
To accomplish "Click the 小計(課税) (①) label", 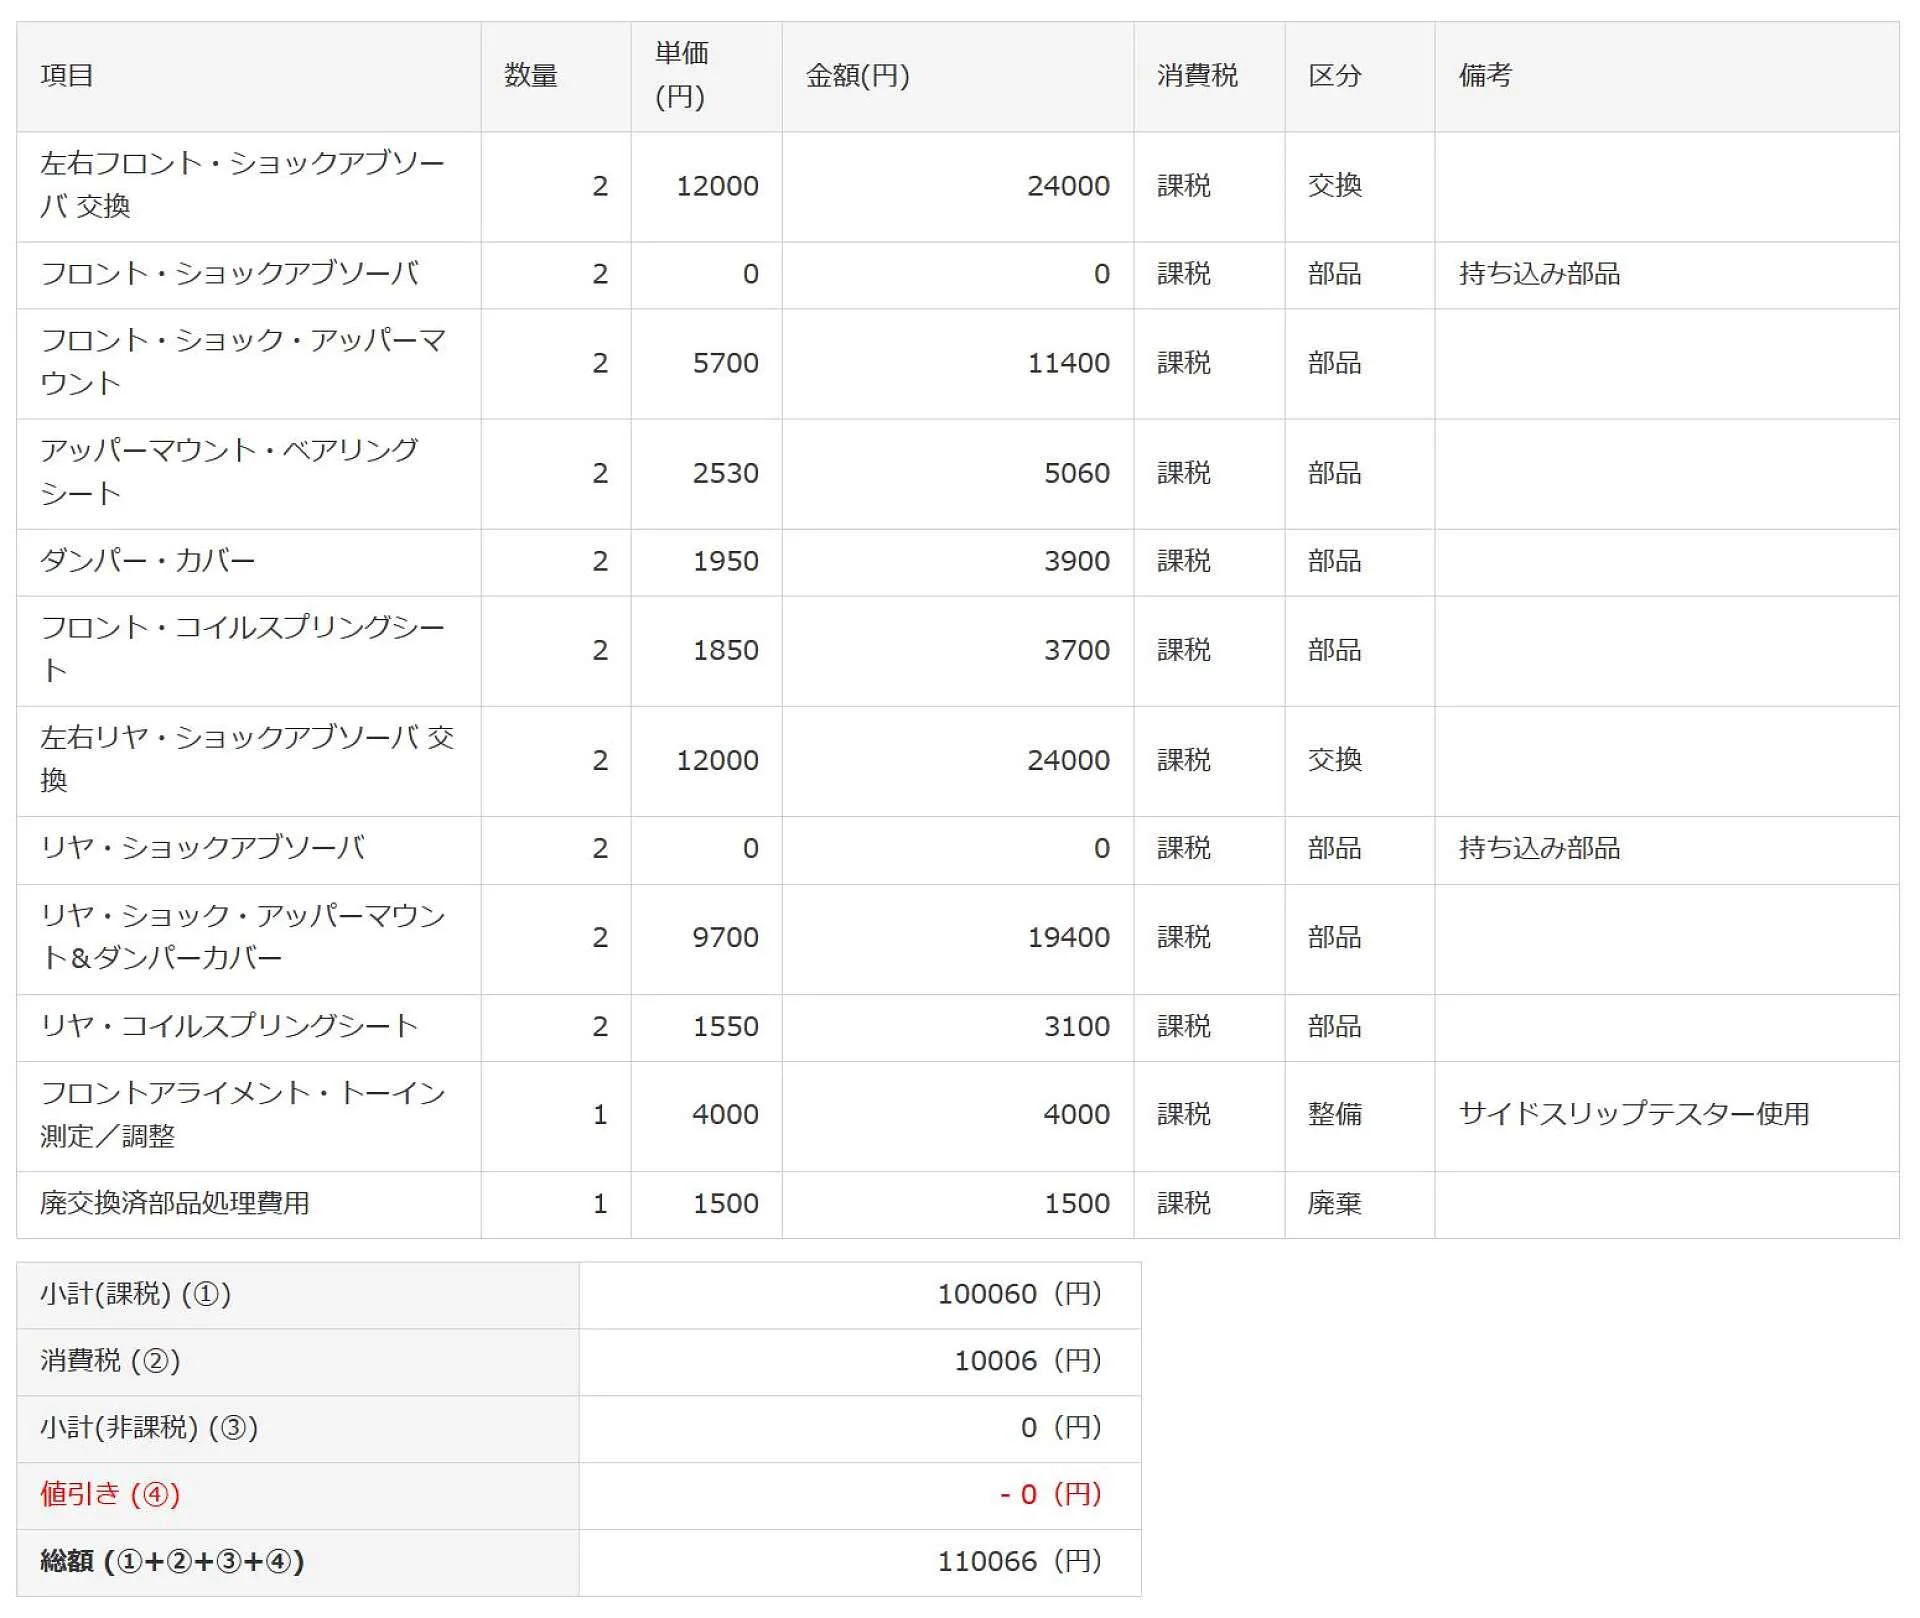I will pos(136,1294).
